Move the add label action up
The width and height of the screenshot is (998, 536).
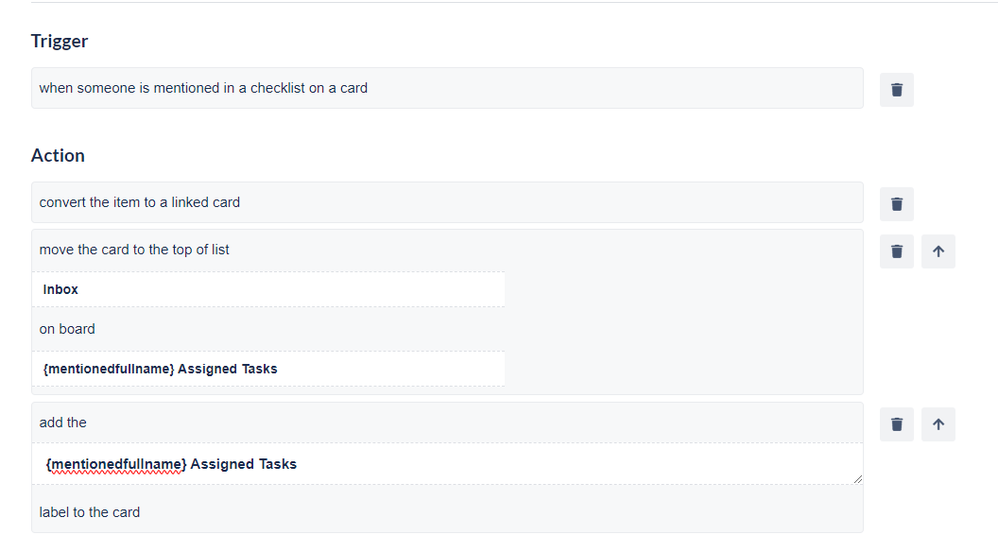[938, 425]
